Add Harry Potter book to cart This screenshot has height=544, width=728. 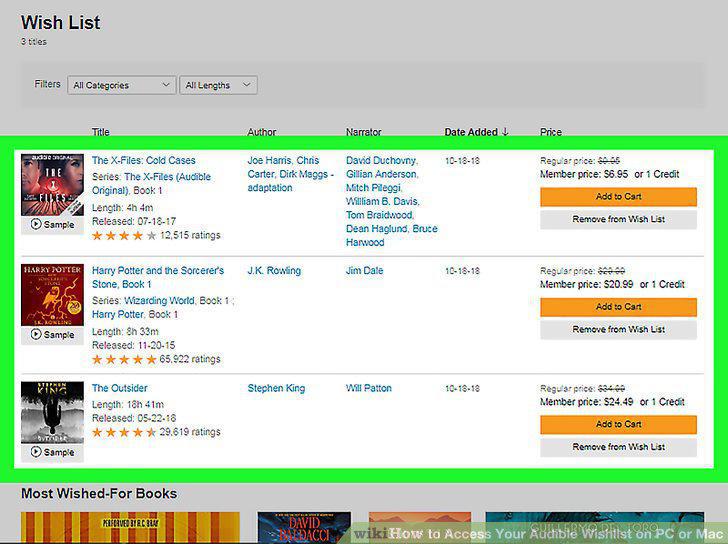618,307
